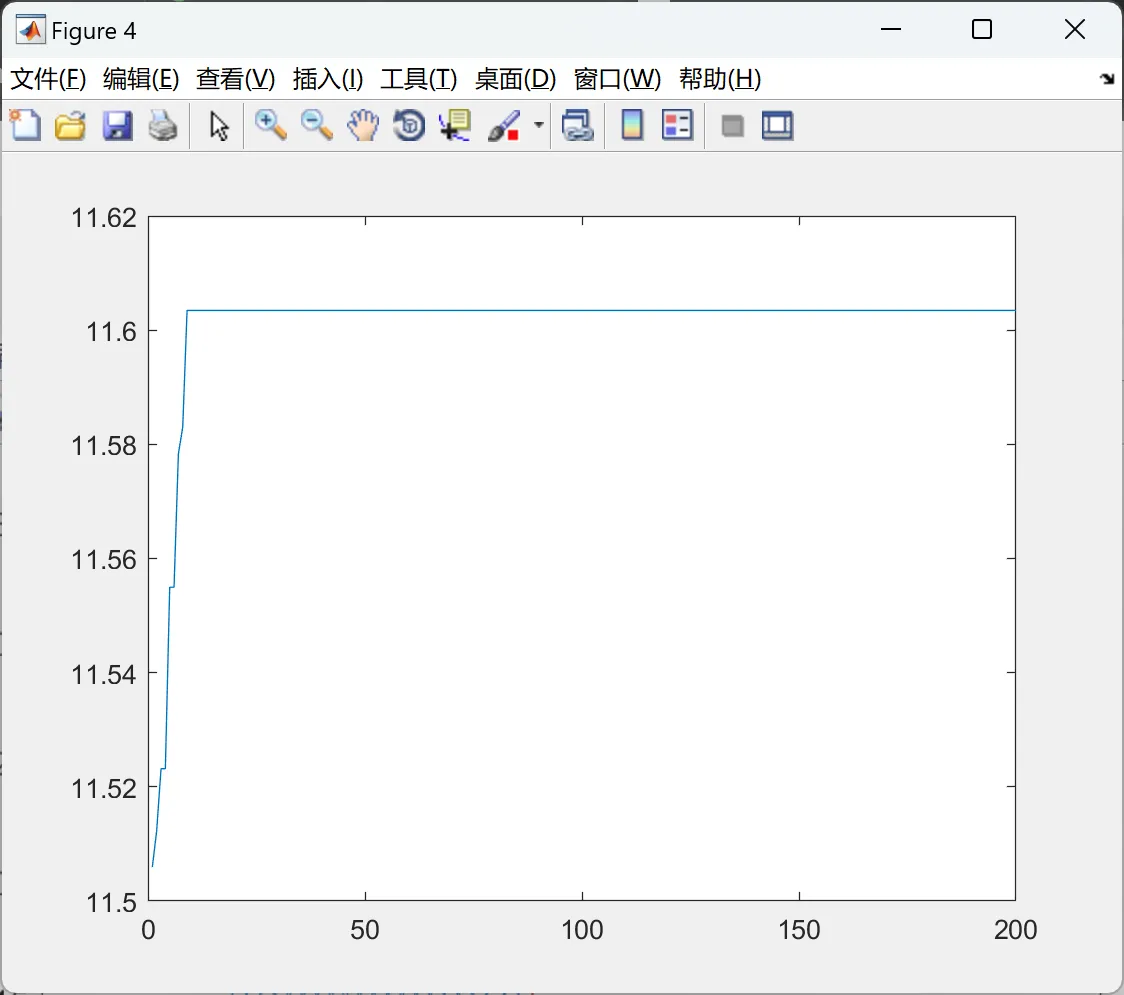Insert a colorbar via toolbar icon
Screen dimensions: 1124x995
click(632, 125)
